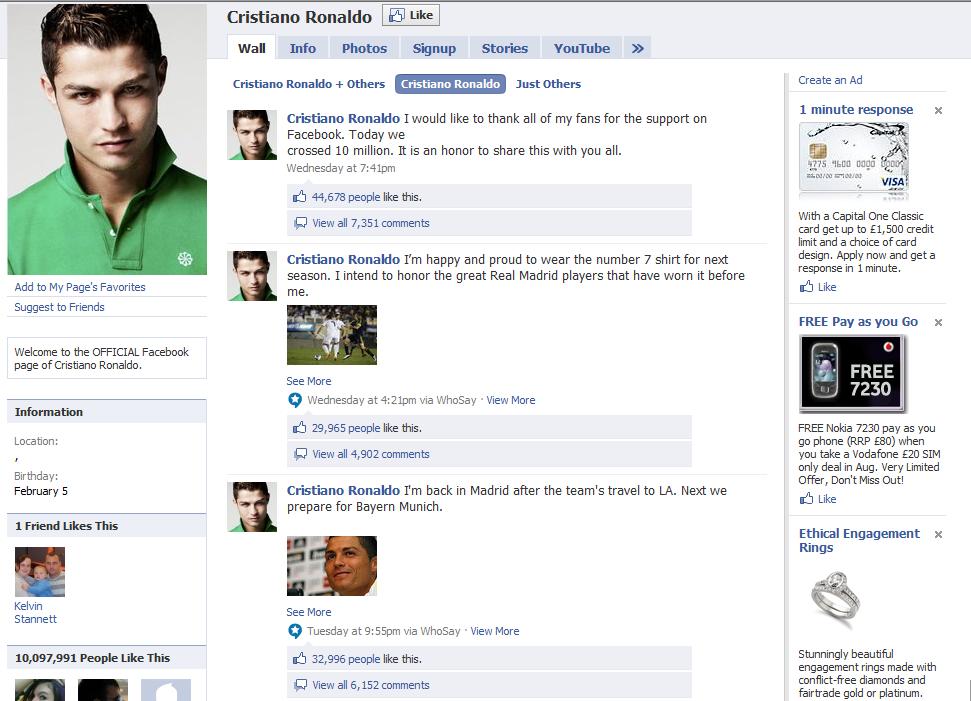Open Kelvin Stannett's profile photo
Image resolution: width=971 pixels, height=701 pixels.
pyautogui.click(x=40, y=572)
